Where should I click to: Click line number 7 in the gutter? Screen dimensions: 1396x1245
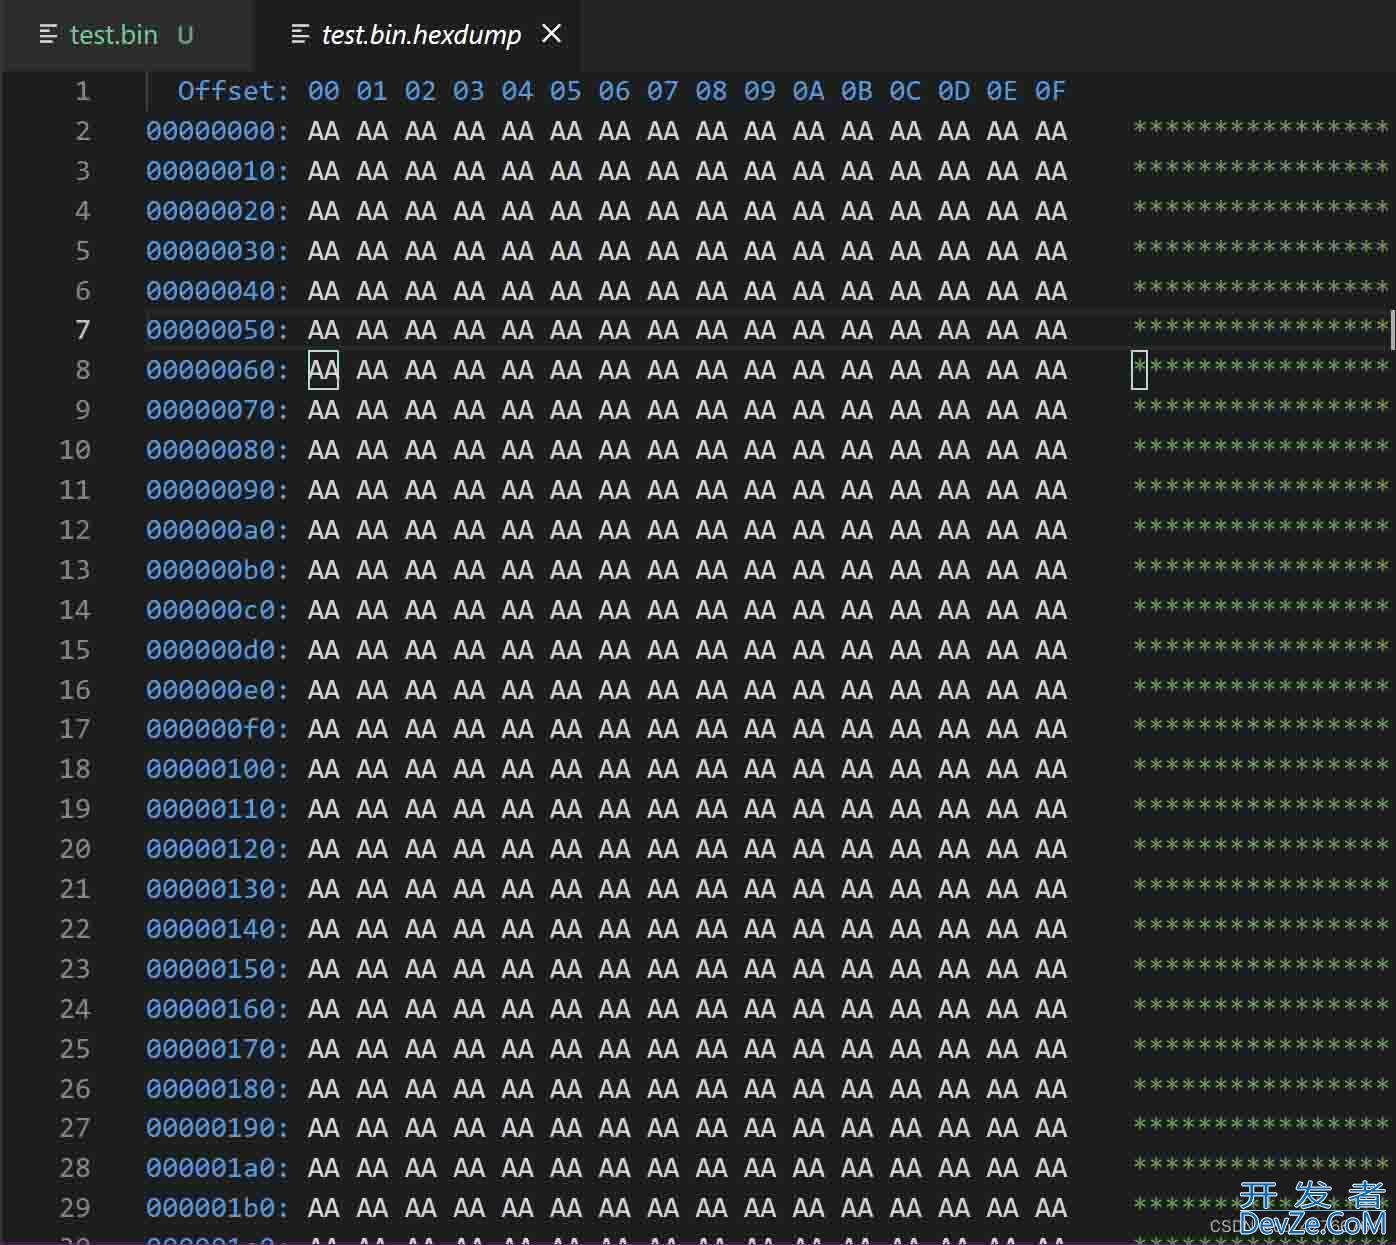tap(82, 330)
